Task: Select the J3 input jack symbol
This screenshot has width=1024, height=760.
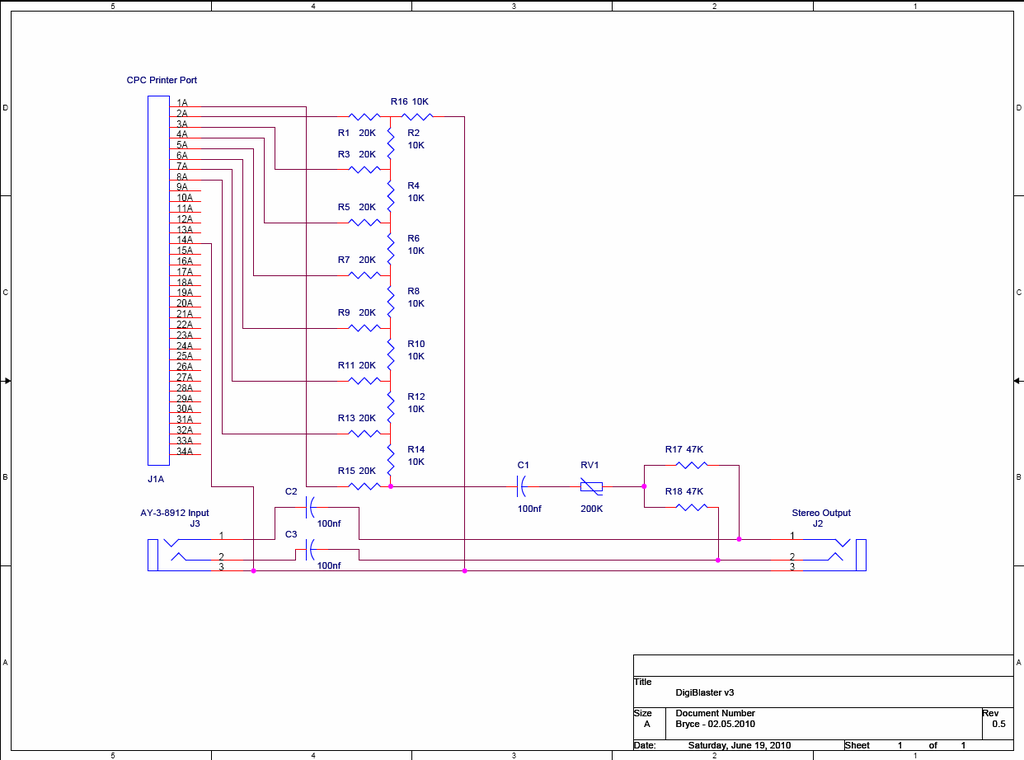Action: [x=180, y=555]
